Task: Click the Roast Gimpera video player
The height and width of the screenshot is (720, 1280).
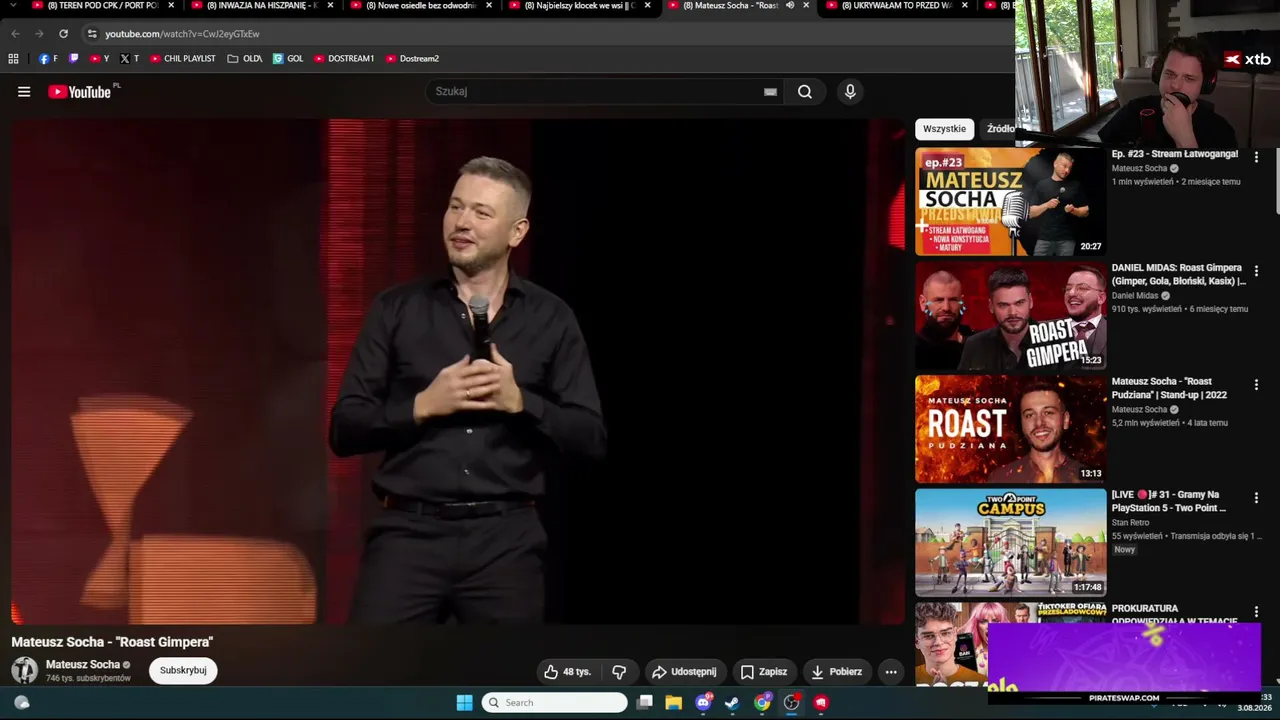Action: pyautogui.click(x=458, y=371)
